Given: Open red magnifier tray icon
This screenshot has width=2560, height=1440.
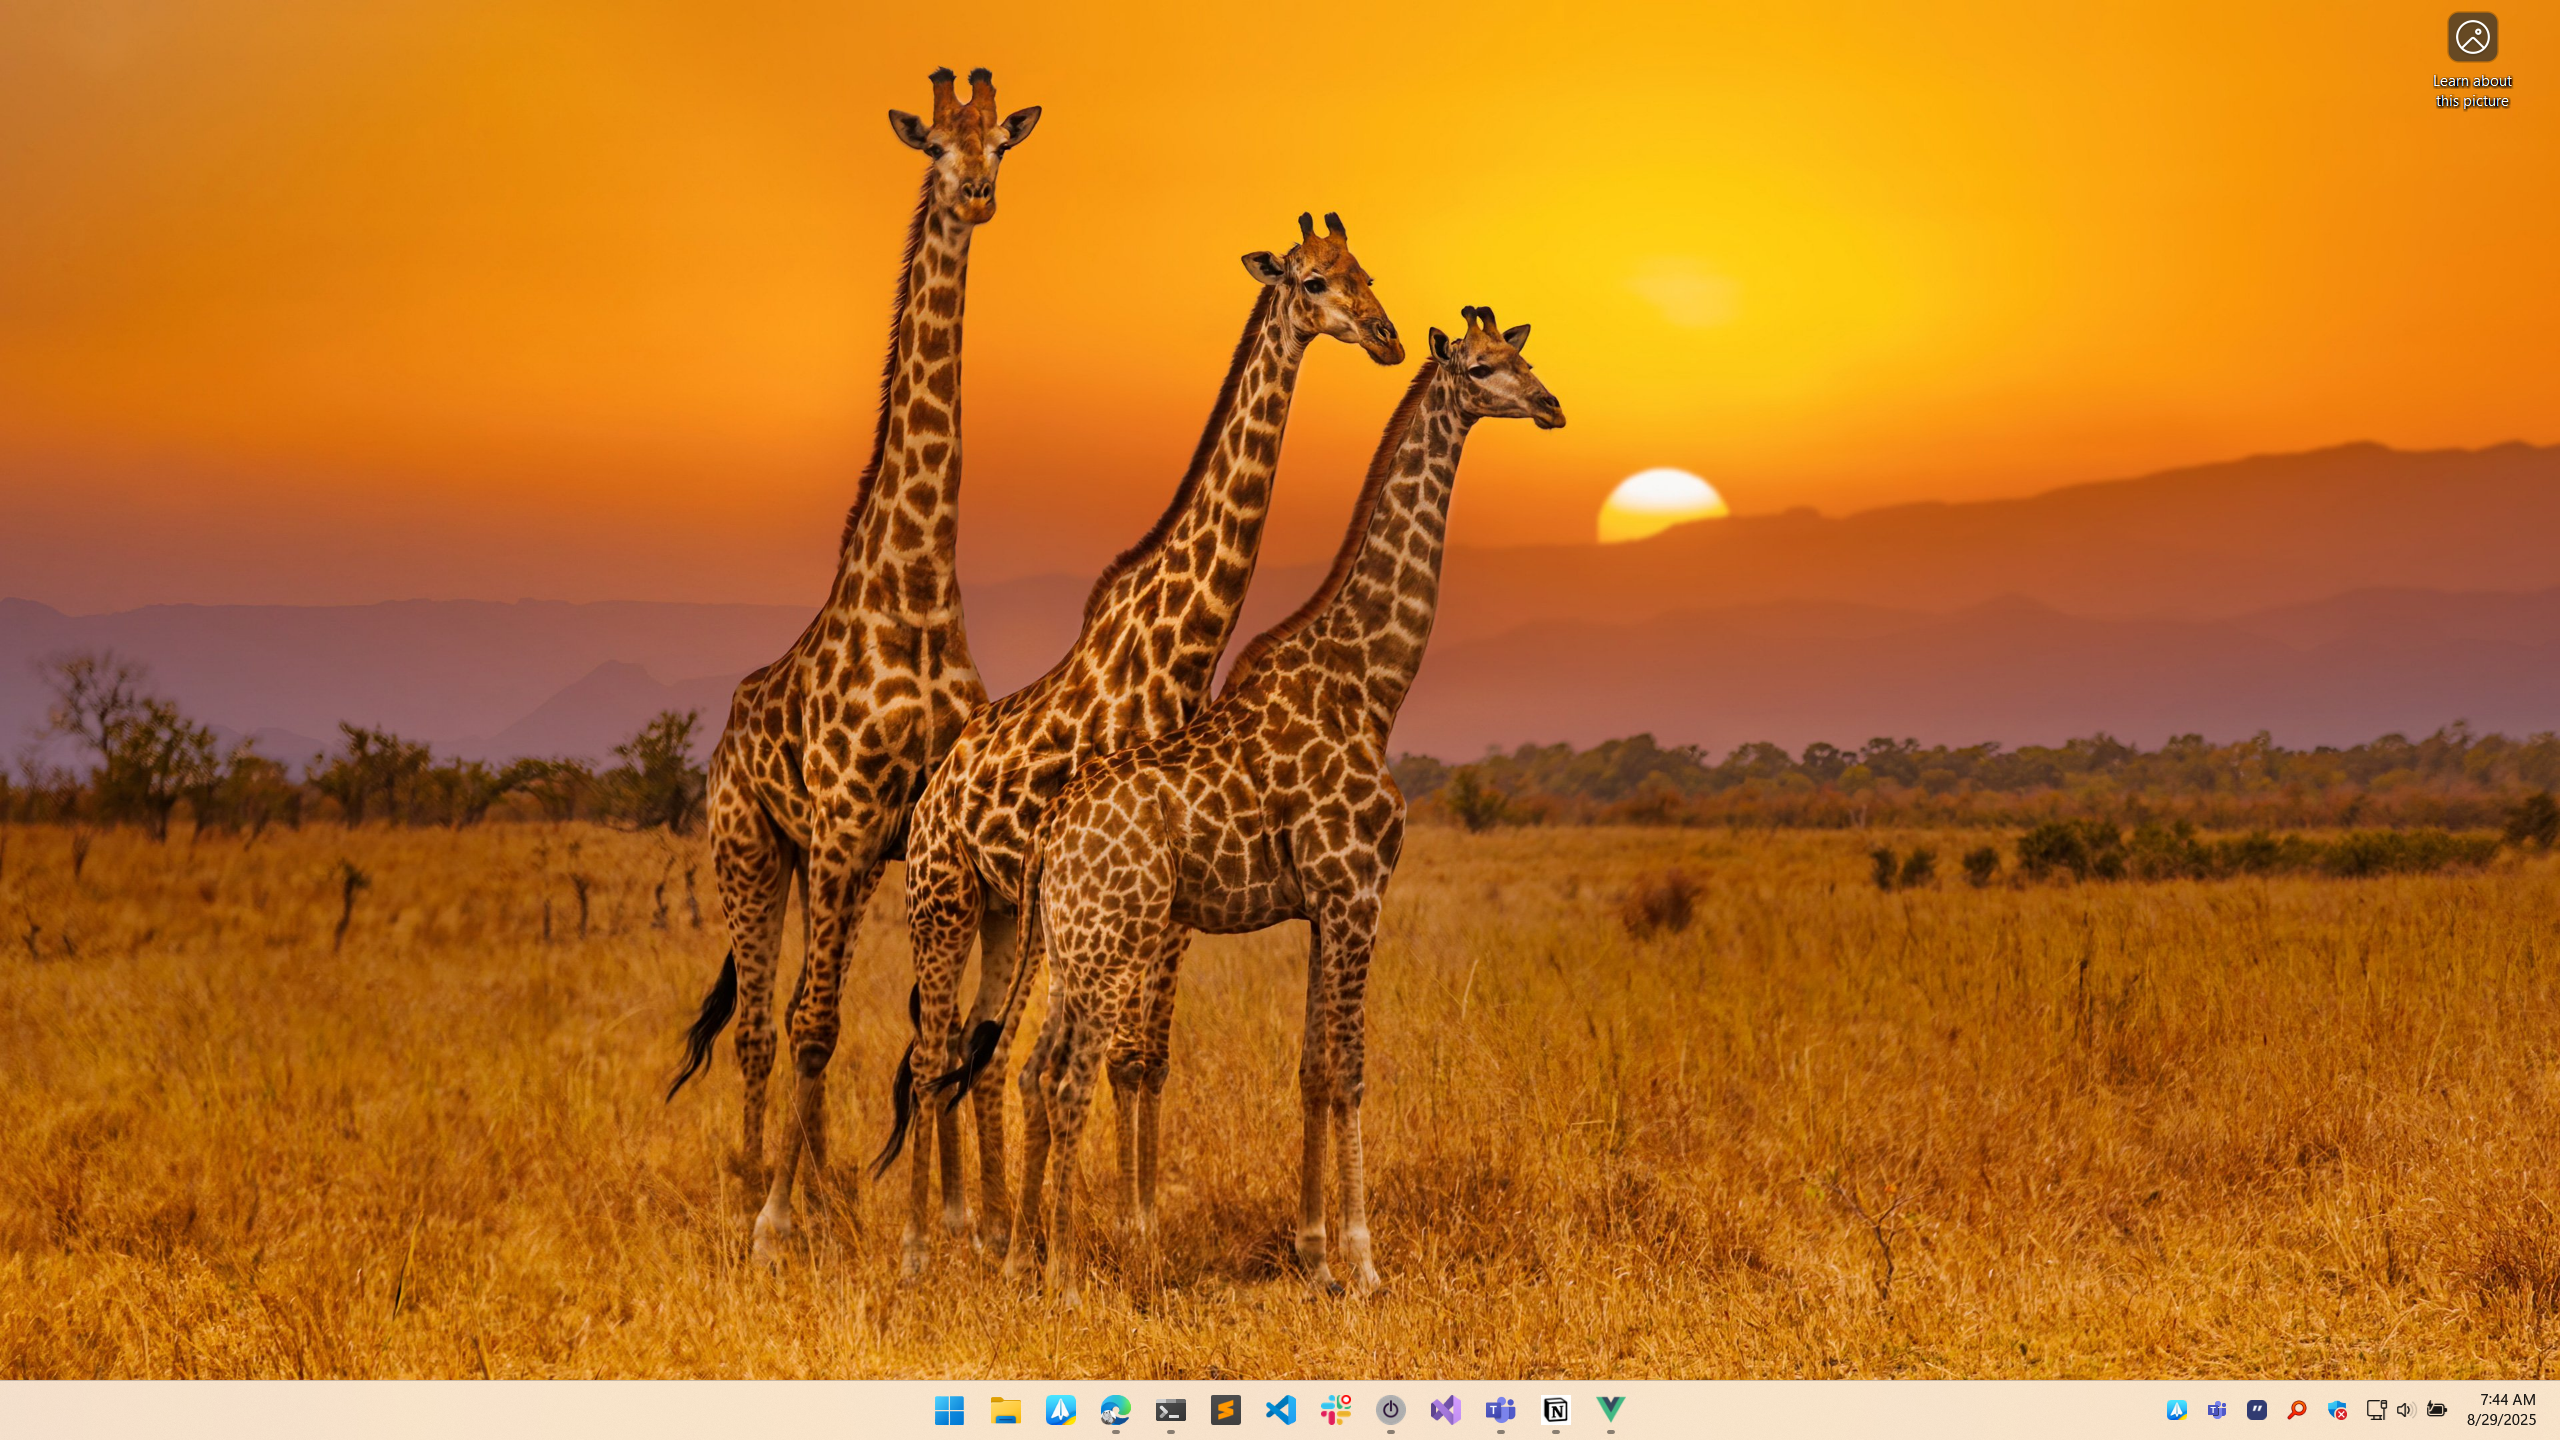Looking at the screenshot, I should click(2296, 1410).
